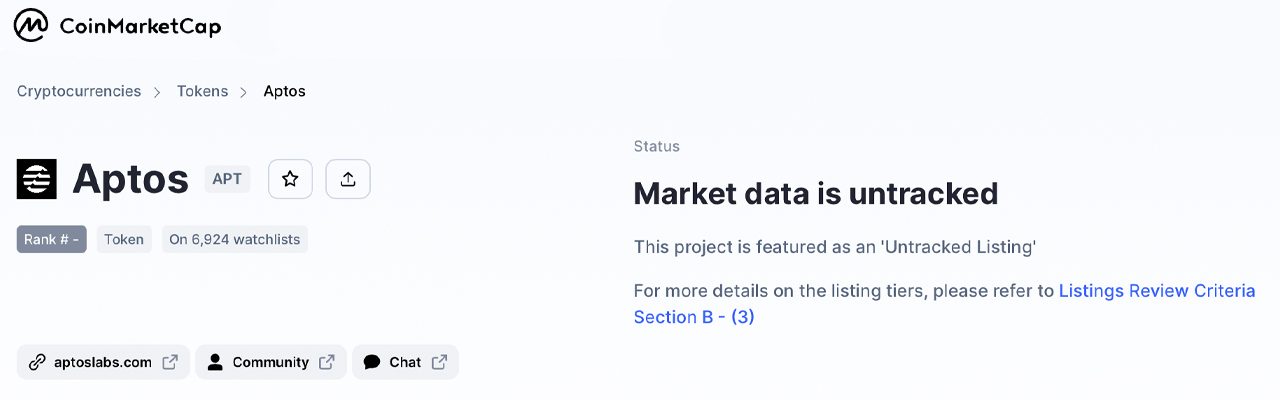The height and width of the screenshot is (400, 1280).
Task: Click the Rank # badge
Action: (52, 239)
